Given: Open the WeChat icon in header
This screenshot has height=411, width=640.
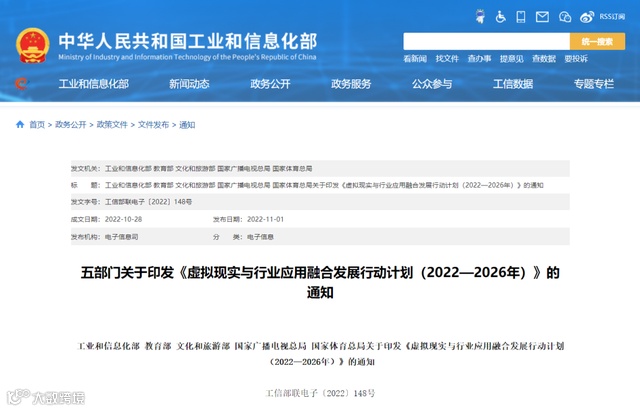Looking at the screenshot, I should coord(565,17).
